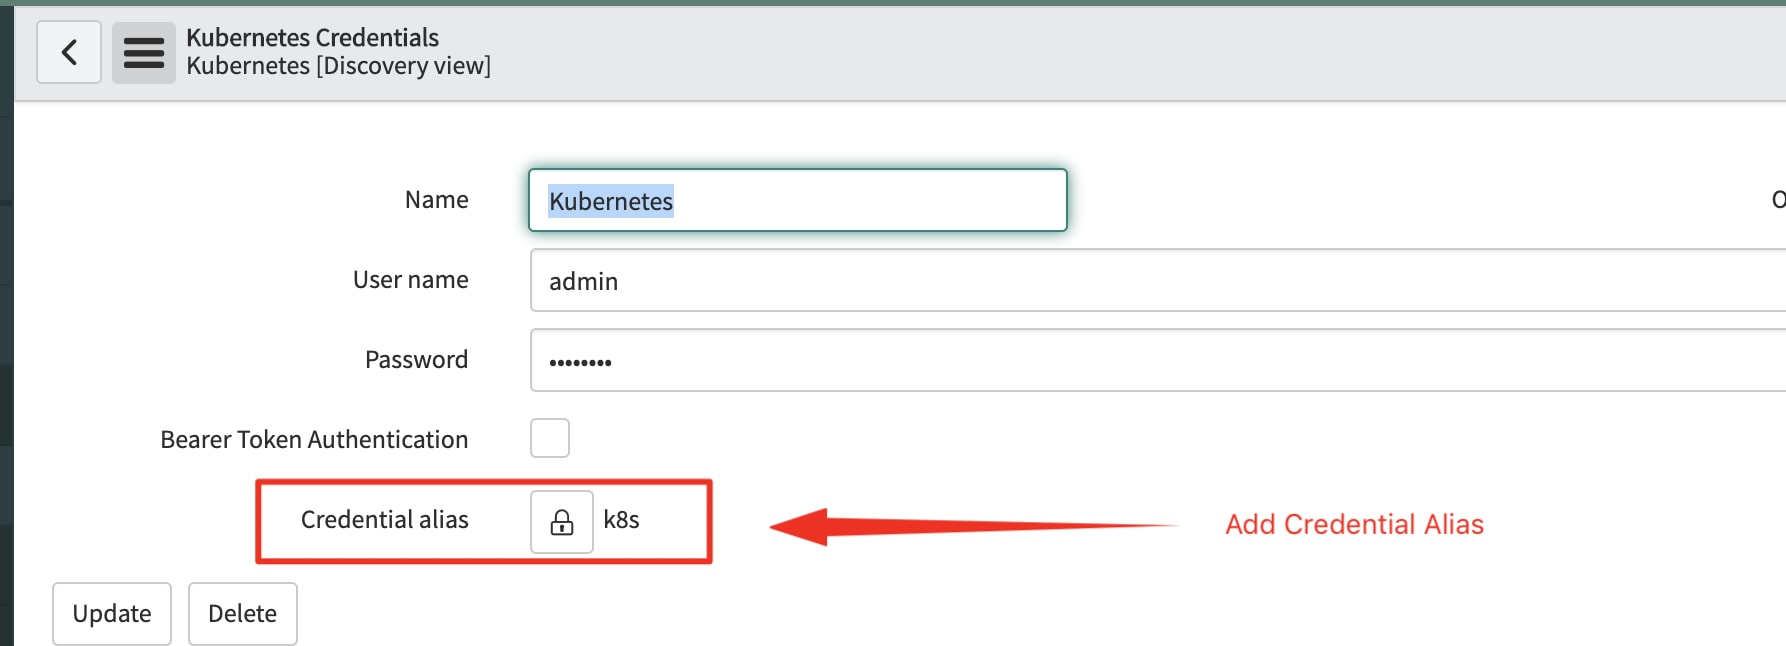
Task: Click the red arrow pointing at alias
Action: point(973,526)
